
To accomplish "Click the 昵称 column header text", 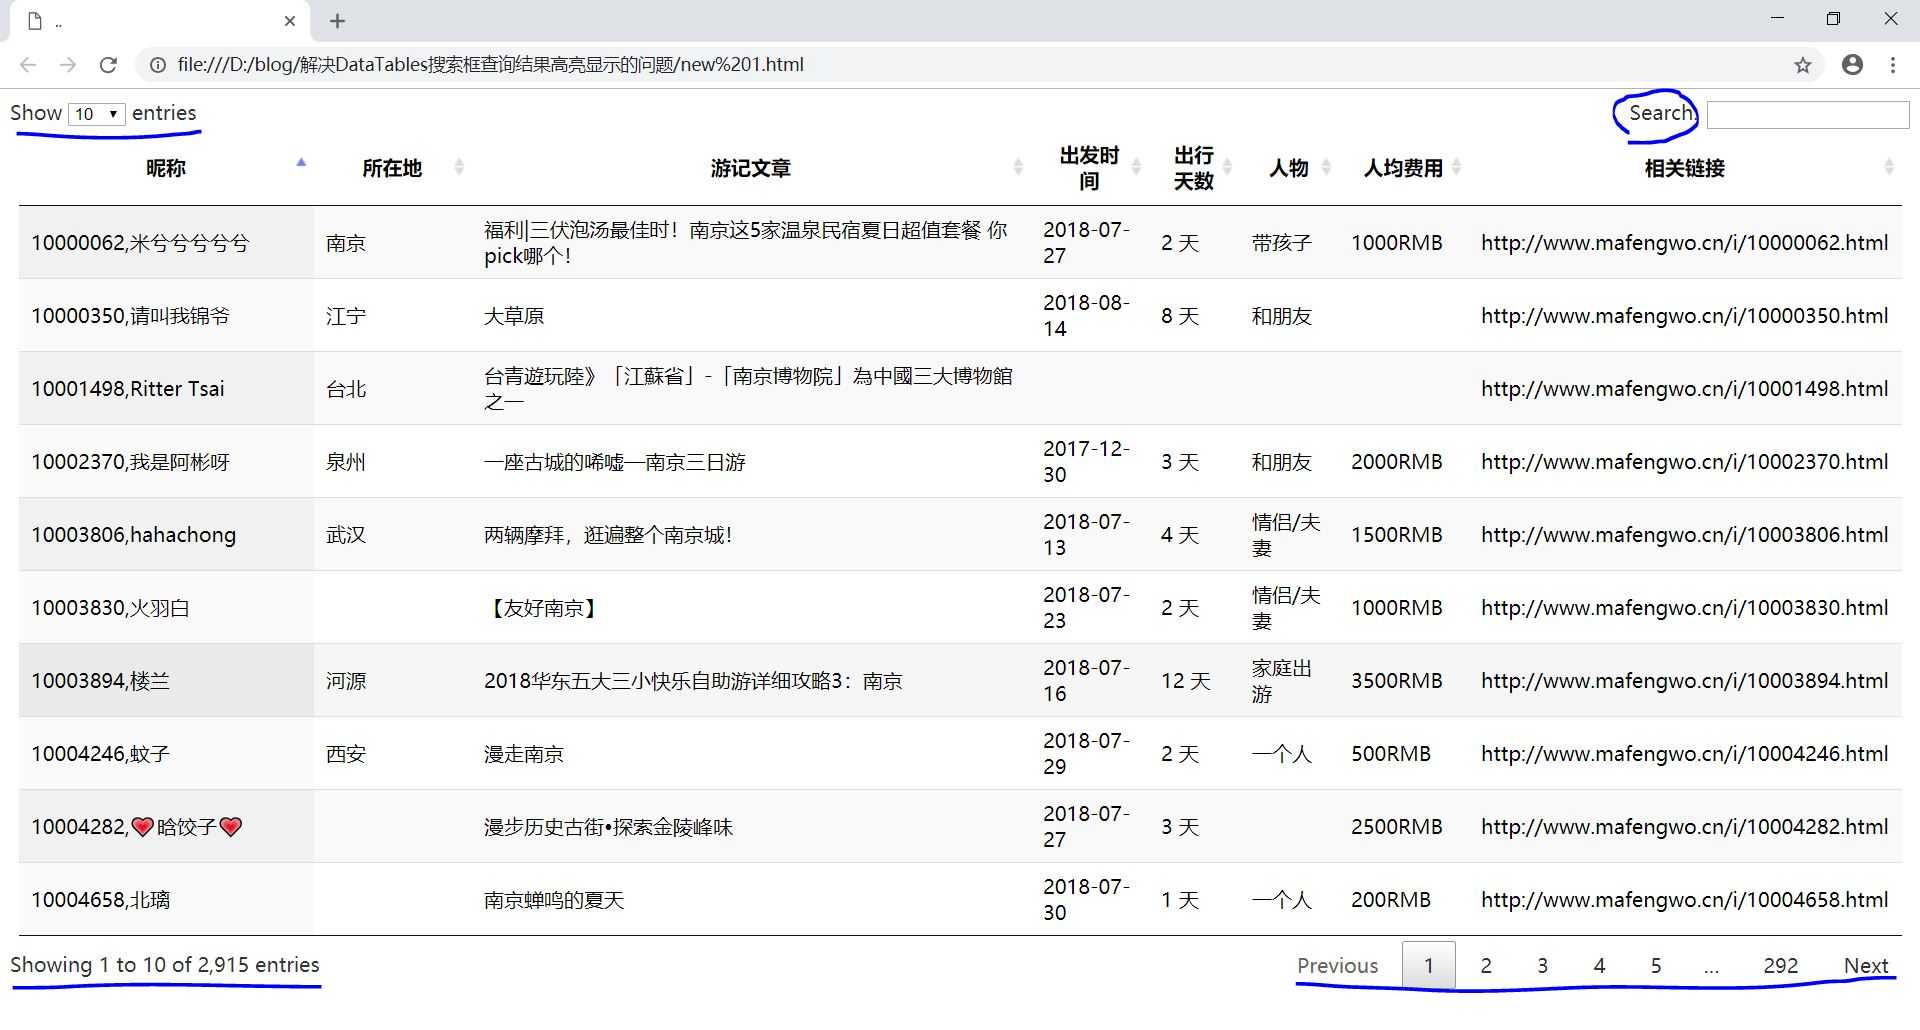I will pyautogui.click(x=166, y=168).
